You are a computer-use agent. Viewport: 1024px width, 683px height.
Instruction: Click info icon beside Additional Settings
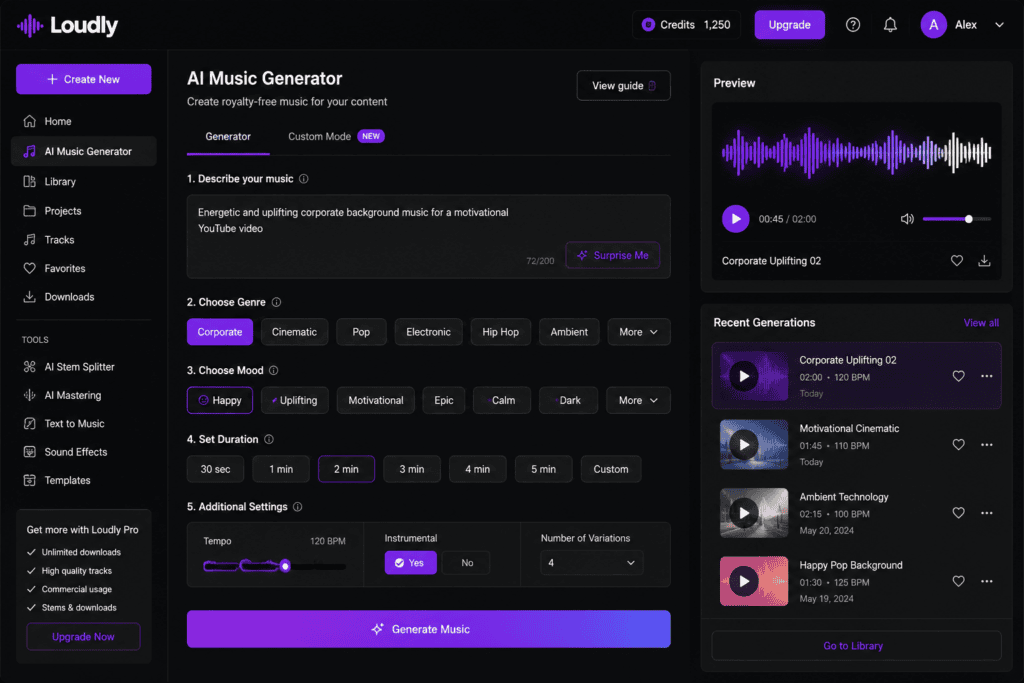coord(298,507)
